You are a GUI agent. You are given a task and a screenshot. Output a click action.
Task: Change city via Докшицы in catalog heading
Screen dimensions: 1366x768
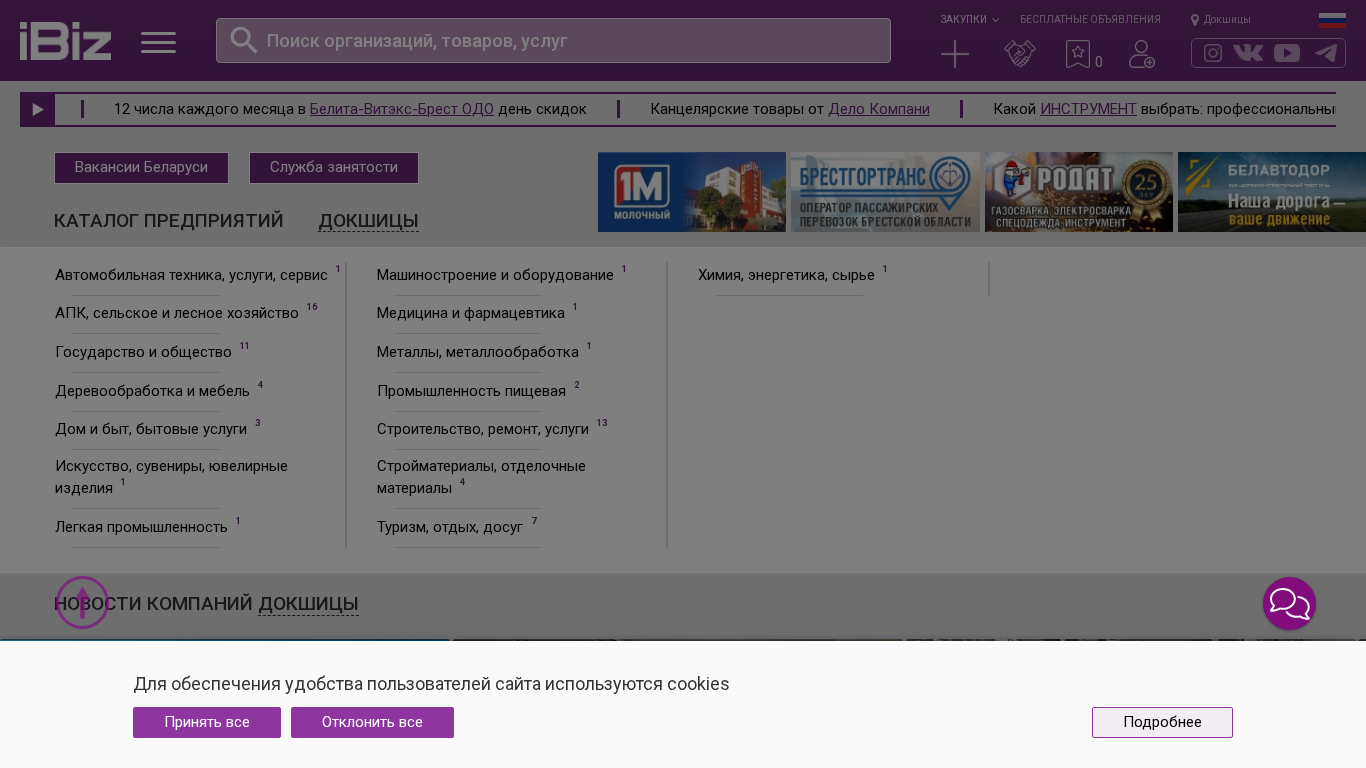pyautogui.click(x=368, y=221)
